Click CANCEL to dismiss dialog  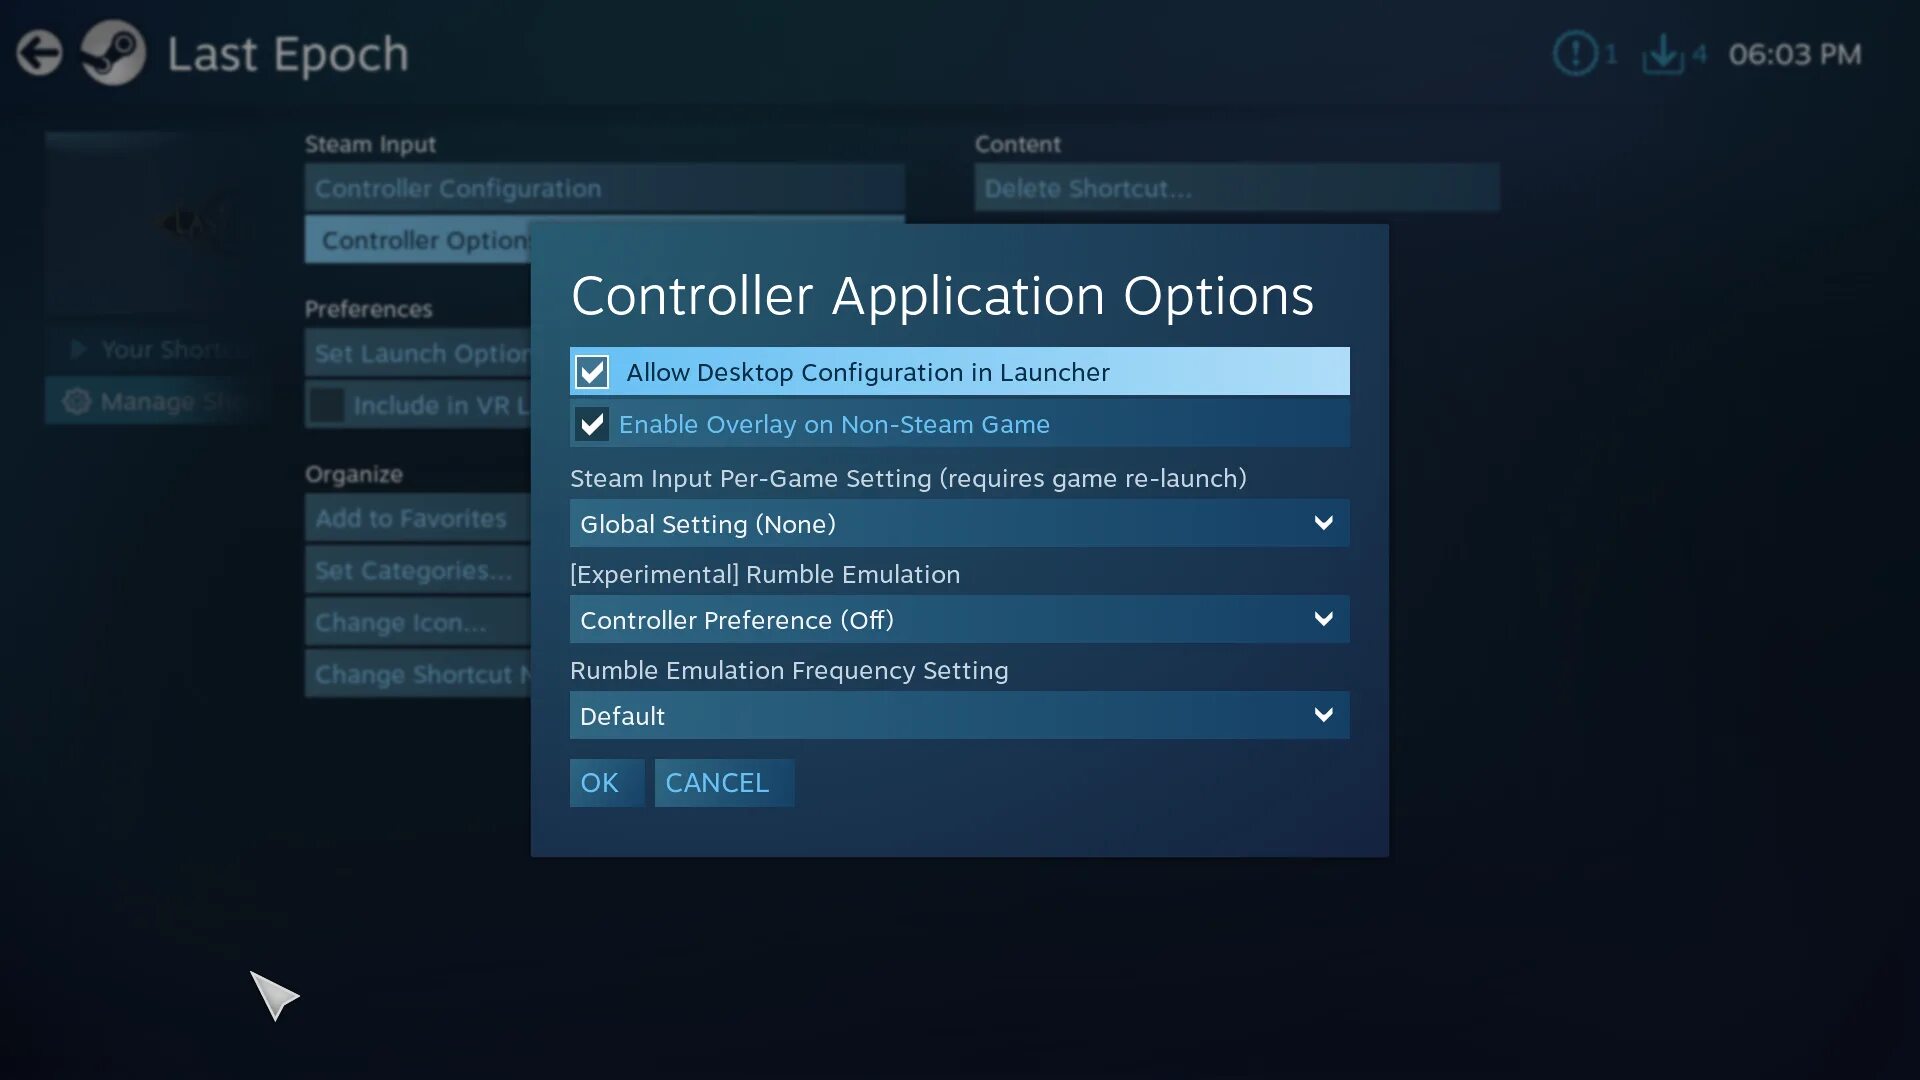click(x=716, y=782)
